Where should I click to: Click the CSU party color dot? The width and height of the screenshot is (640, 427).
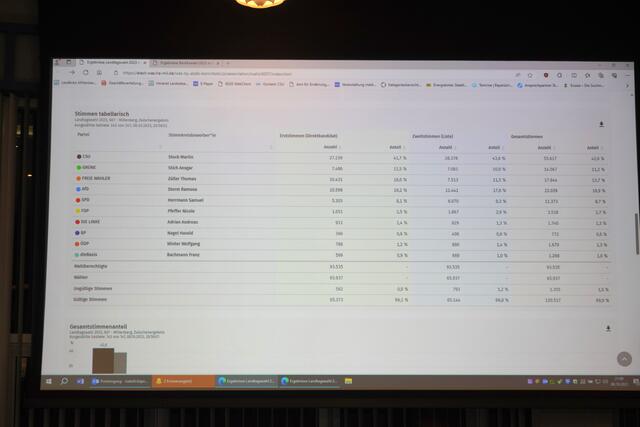tap(80, 157)
